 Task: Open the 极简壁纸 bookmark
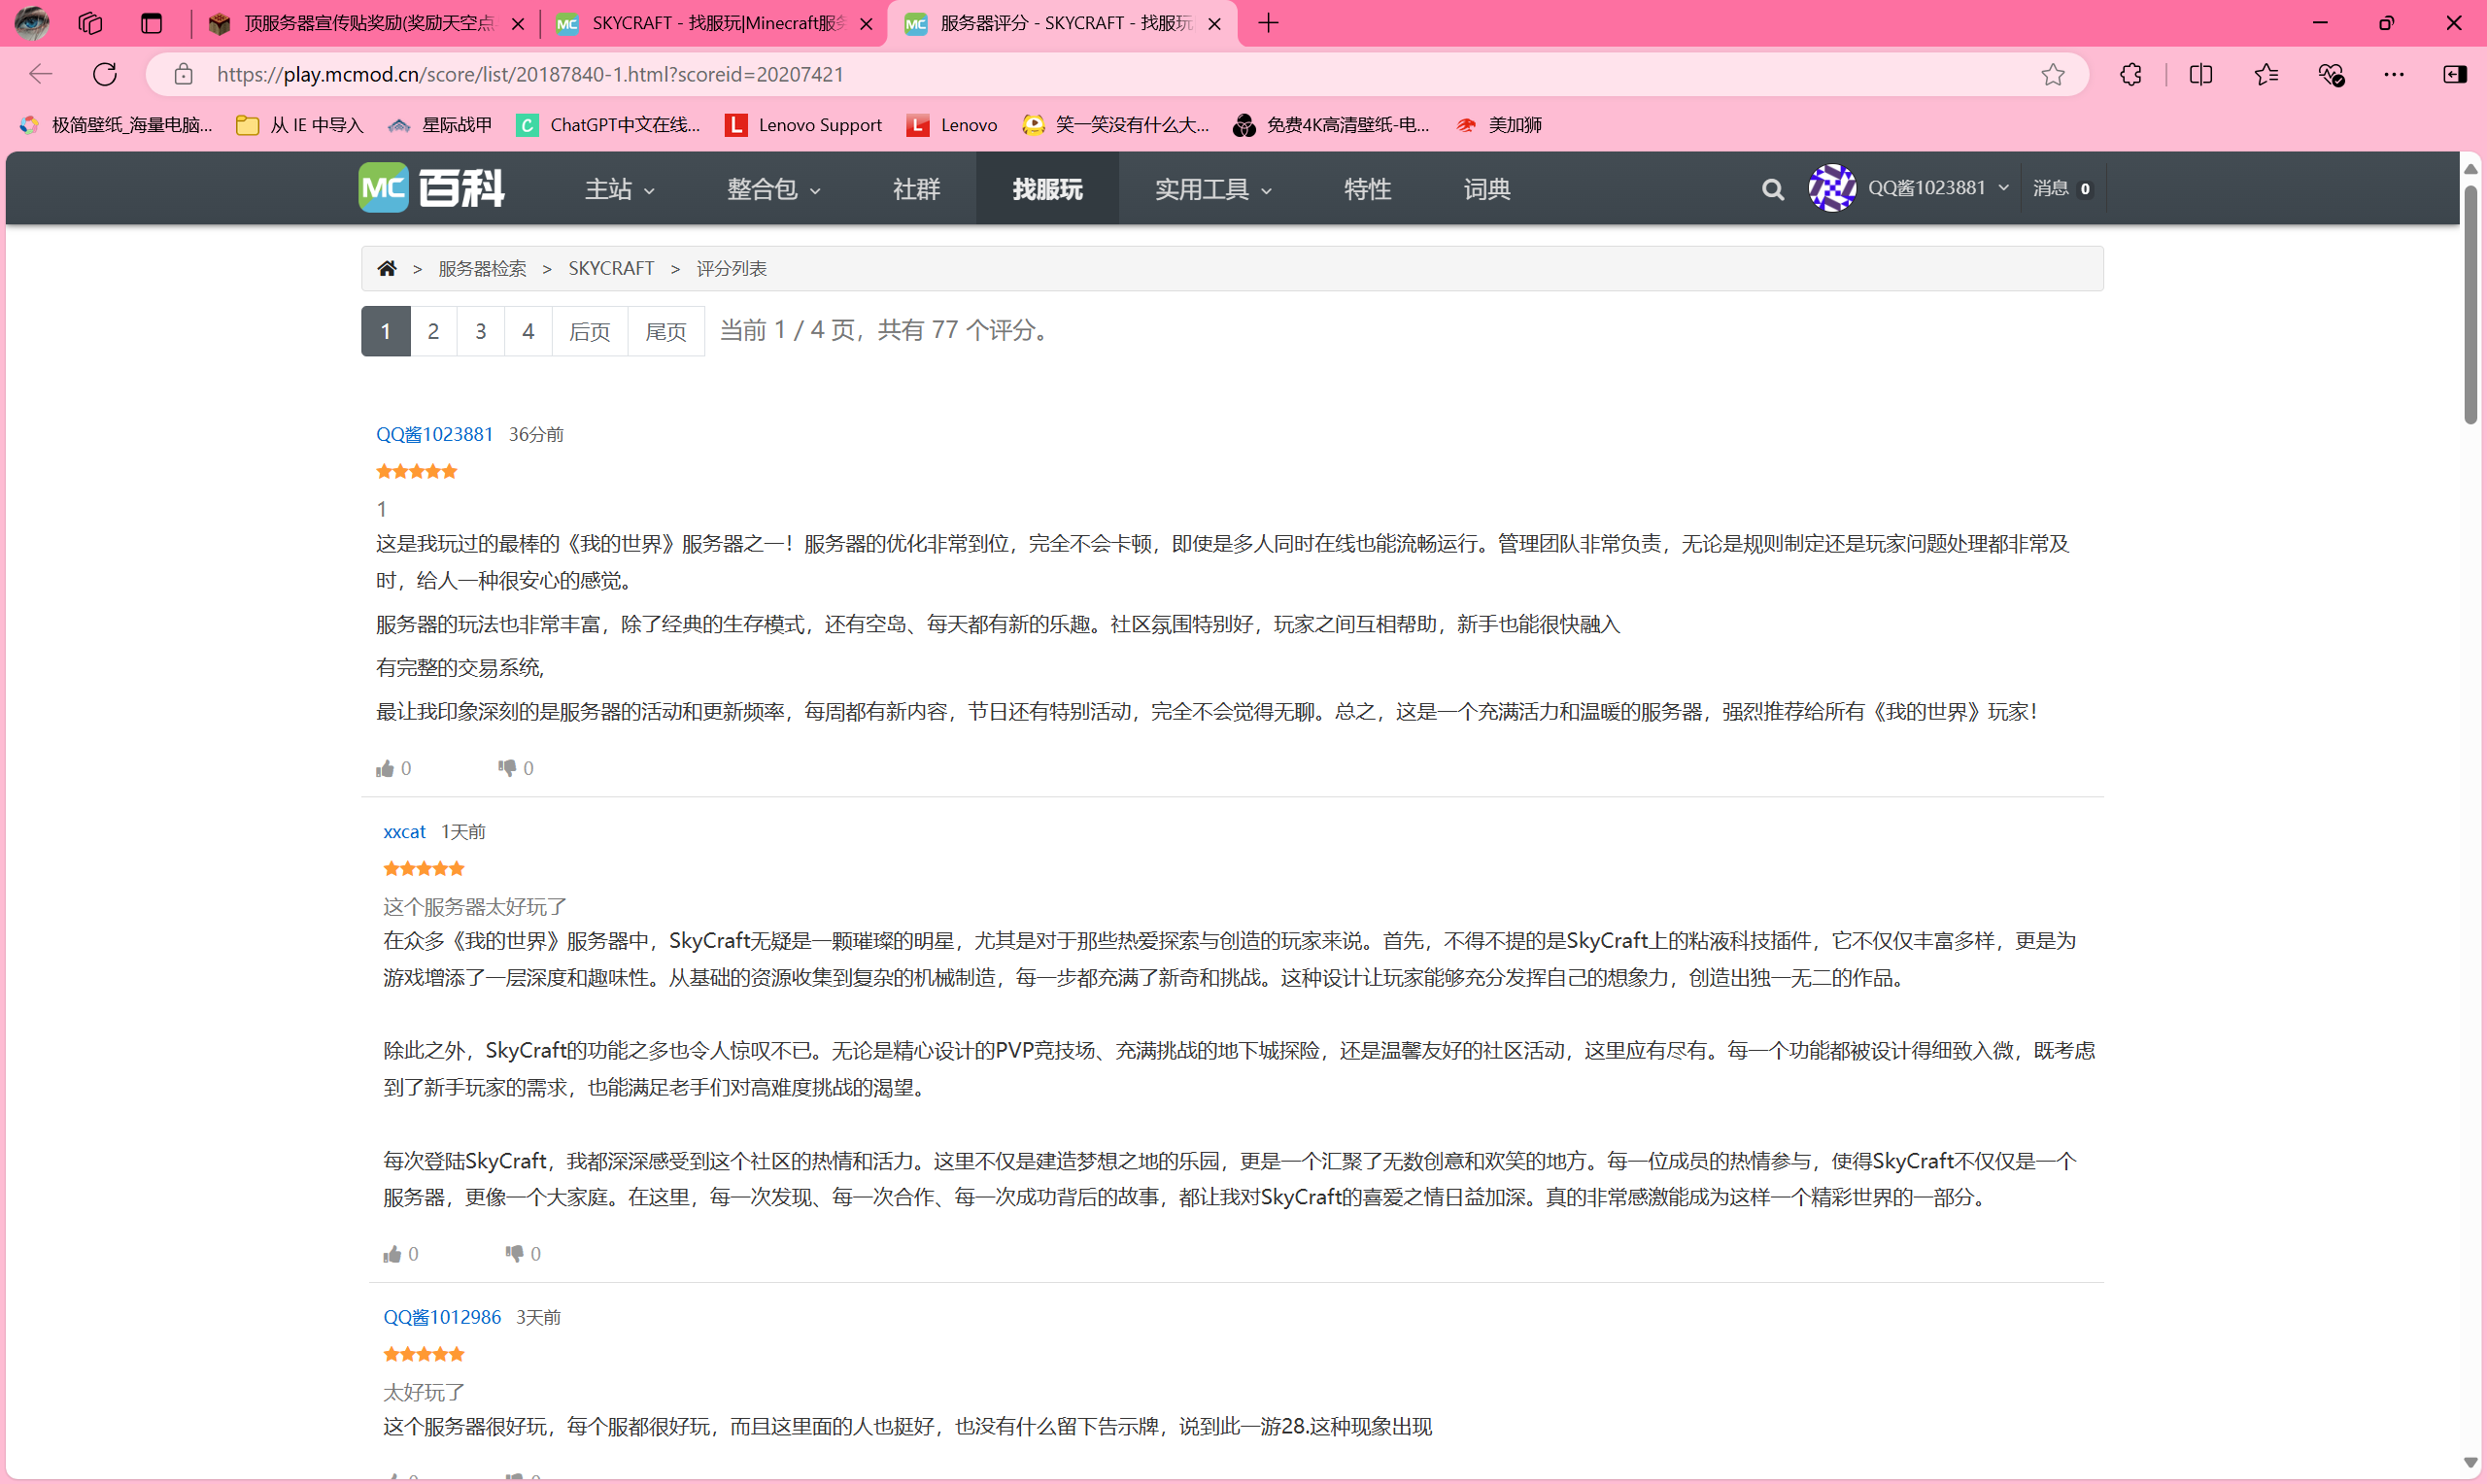click(117, 125)
